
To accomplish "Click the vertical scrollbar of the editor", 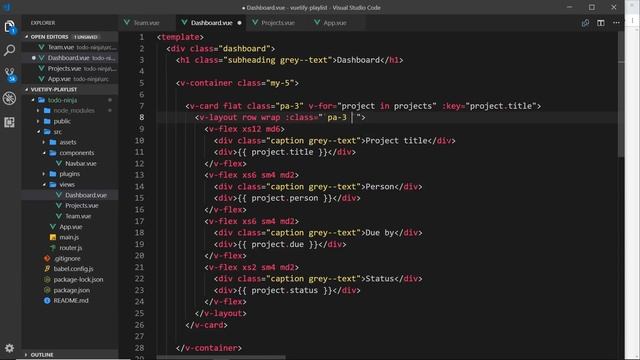I will click(621, 94).
